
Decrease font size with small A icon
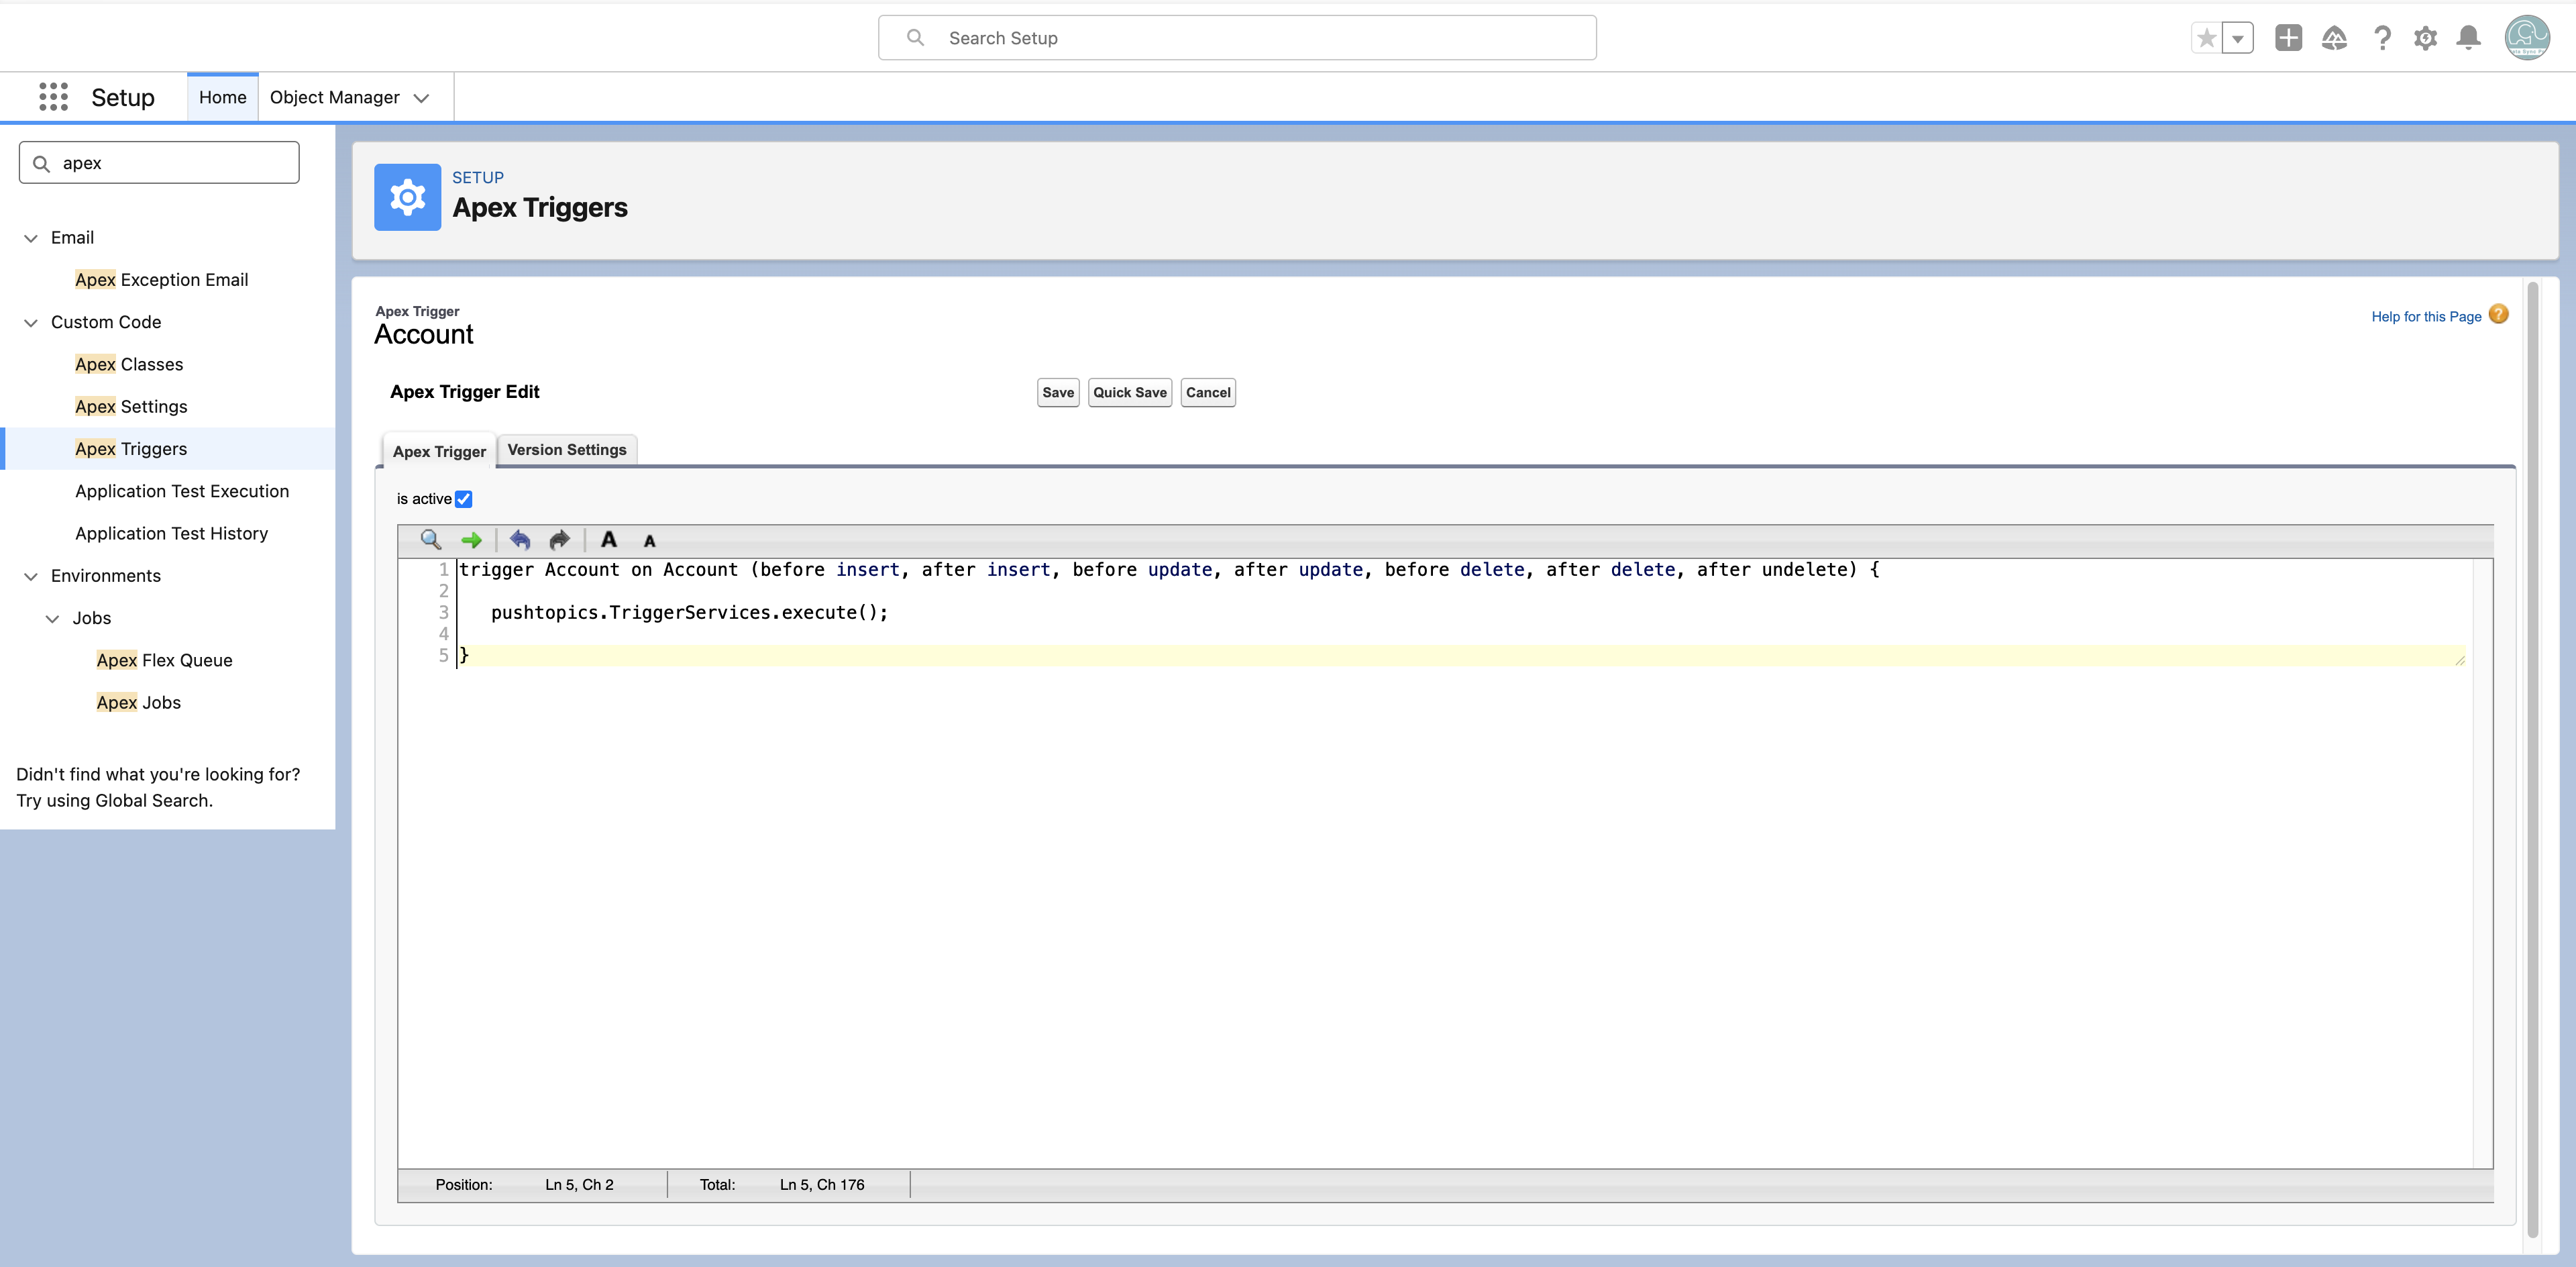649,541
